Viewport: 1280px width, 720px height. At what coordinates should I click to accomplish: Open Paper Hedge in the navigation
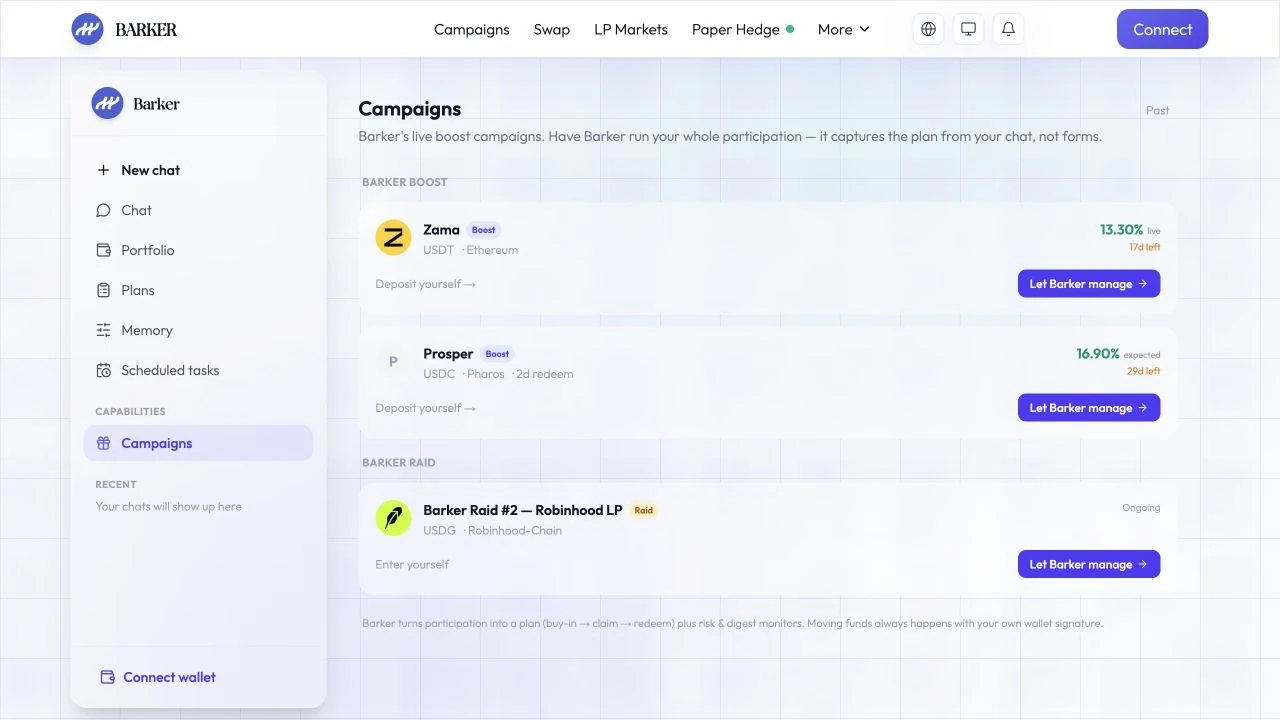[743, 29]
